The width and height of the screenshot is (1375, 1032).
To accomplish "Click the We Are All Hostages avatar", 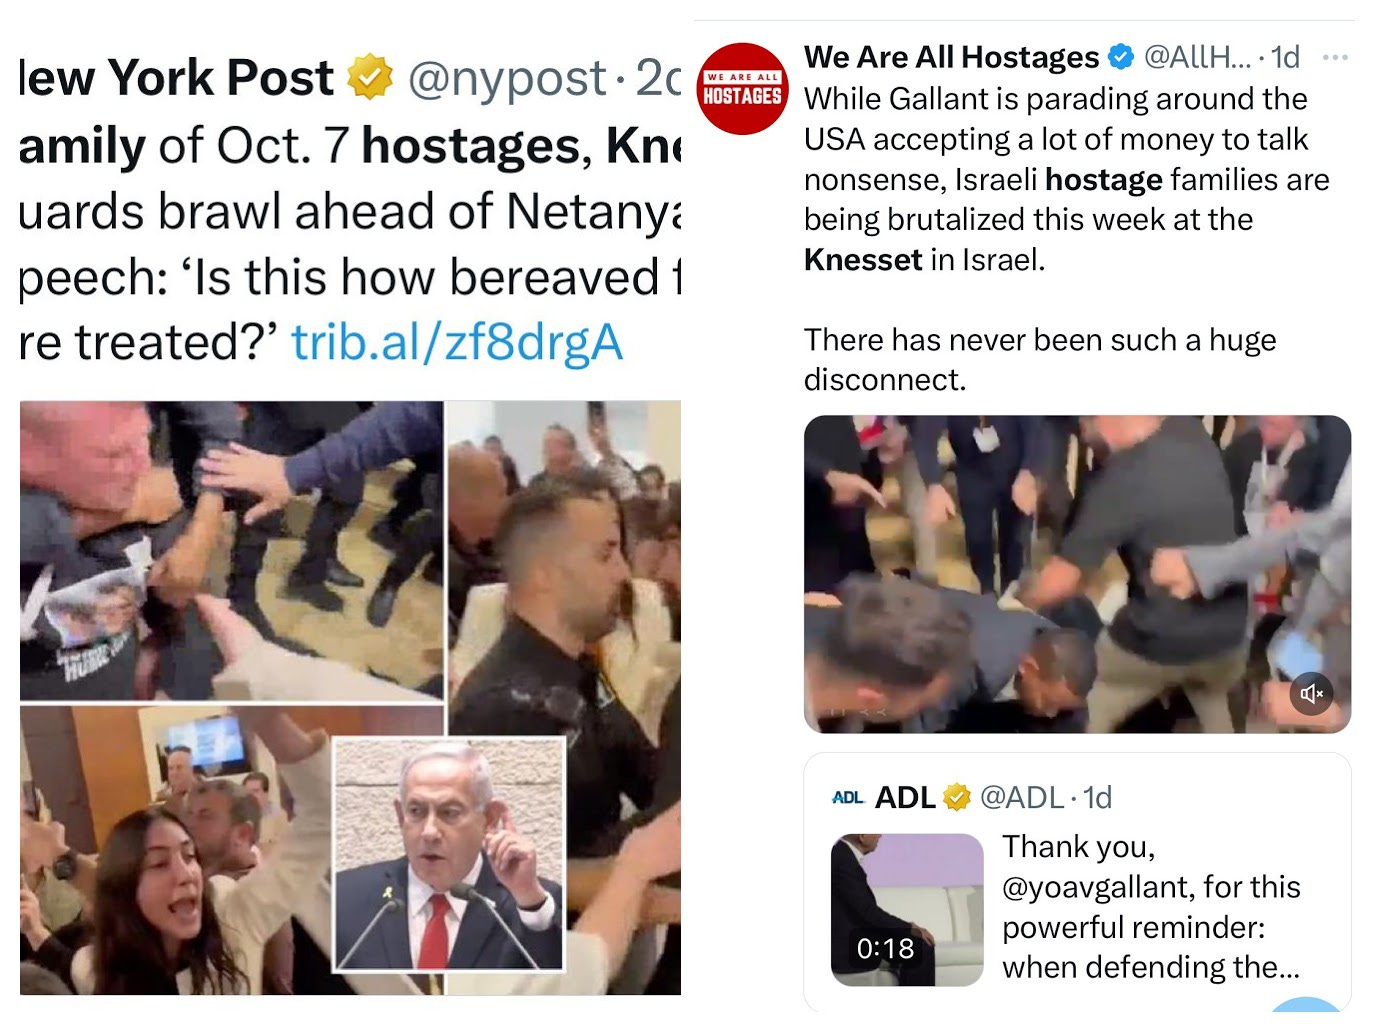I will [x=742, y=88].
